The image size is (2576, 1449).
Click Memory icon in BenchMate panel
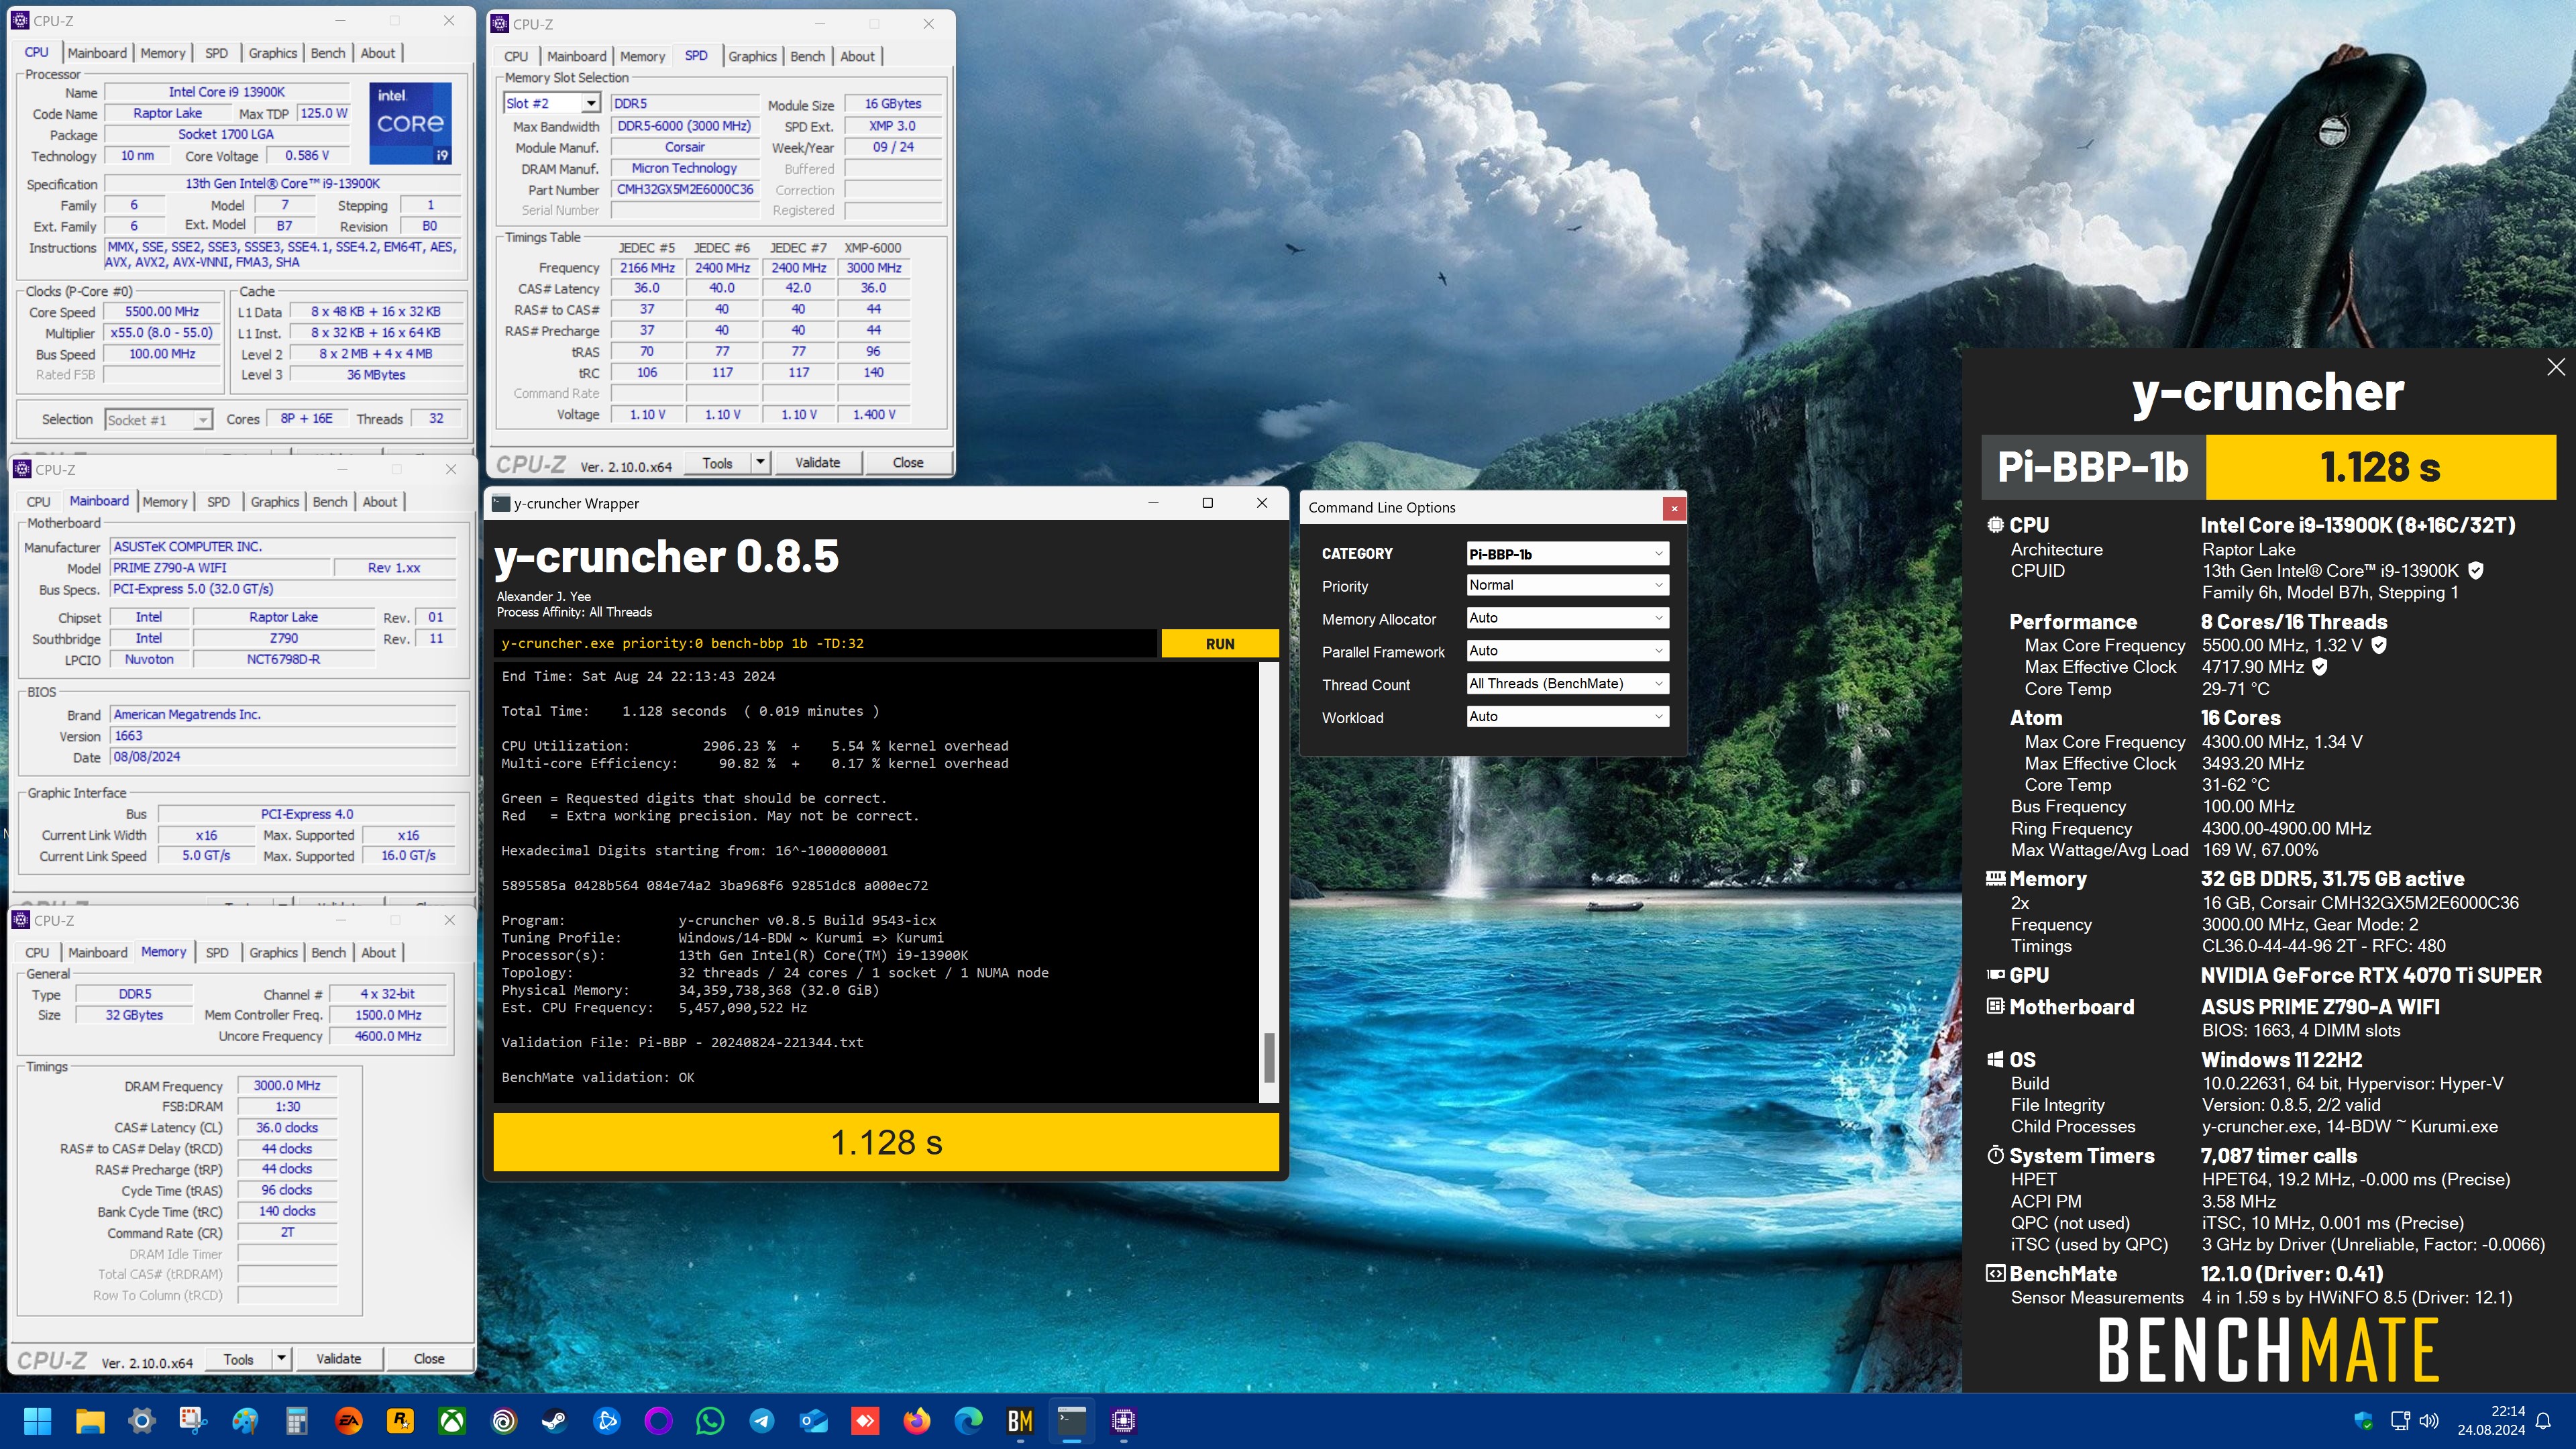click(x=1995, y=878)
